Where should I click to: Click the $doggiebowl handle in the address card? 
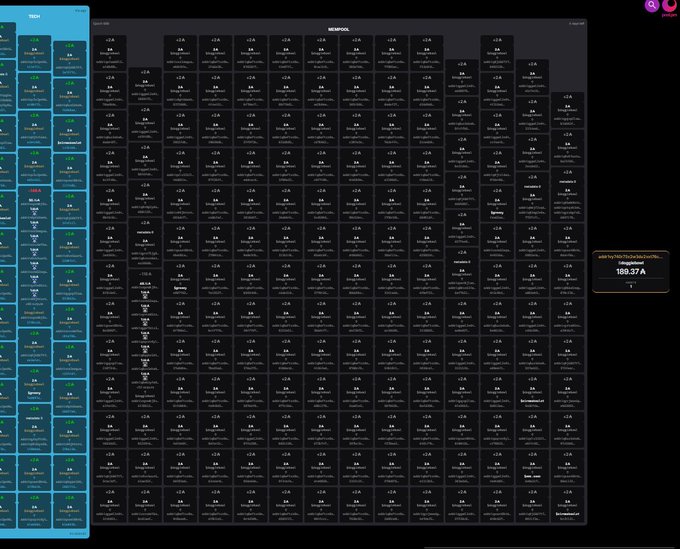(631, 263)
